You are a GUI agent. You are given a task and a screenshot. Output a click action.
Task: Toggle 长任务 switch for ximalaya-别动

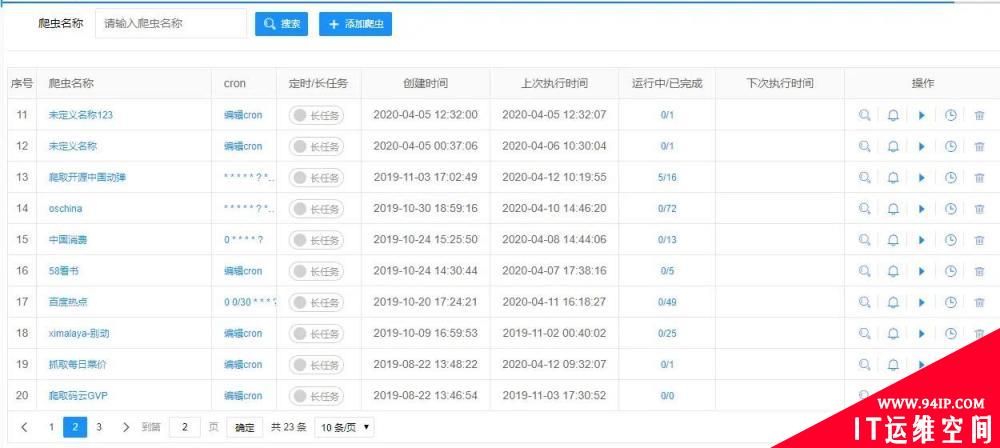click(316, 333)
